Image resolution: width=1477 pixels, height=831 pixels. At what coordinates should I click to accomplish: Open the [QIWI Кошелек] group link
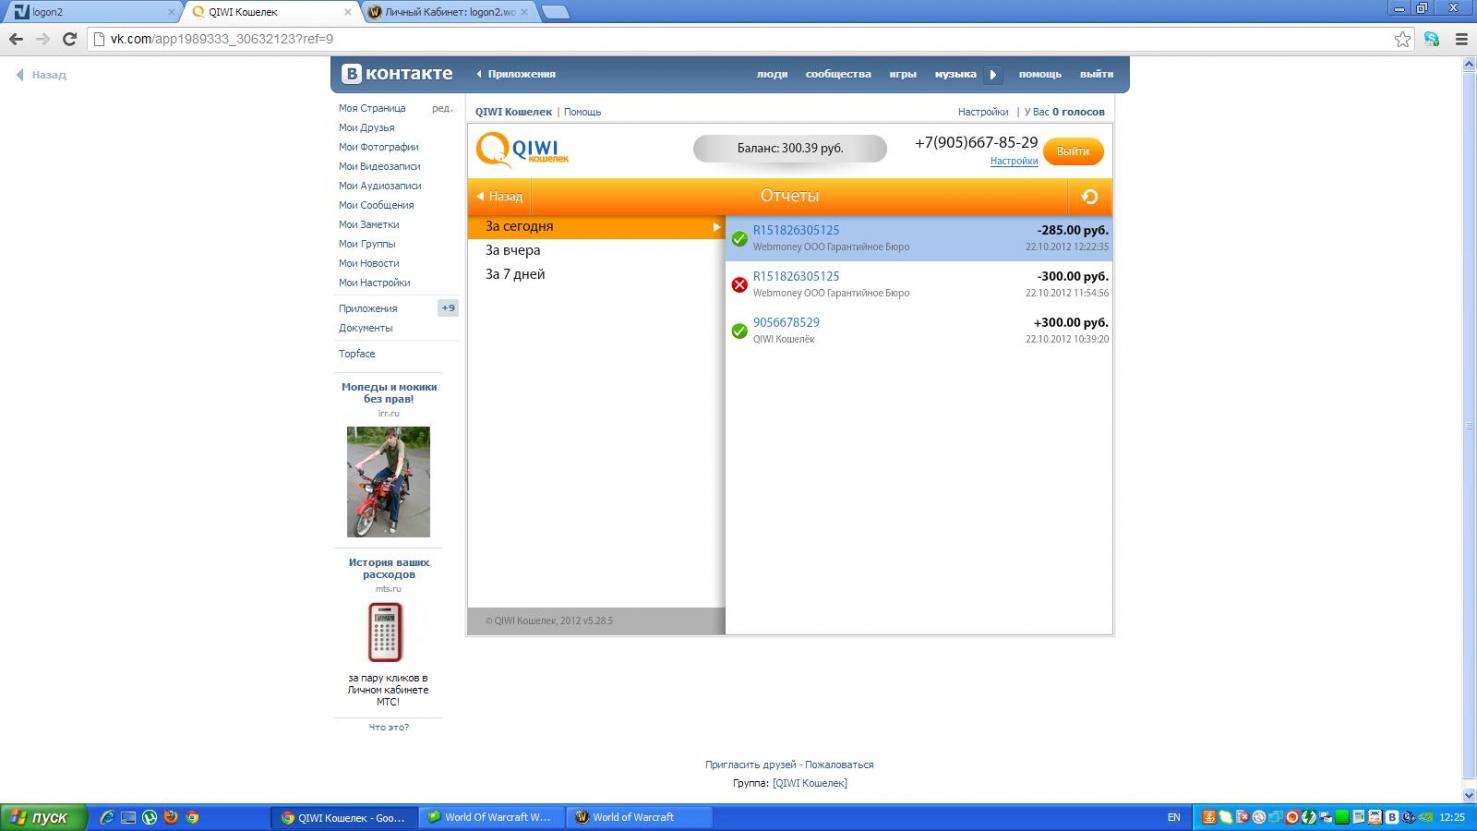(x=810, y=783)
